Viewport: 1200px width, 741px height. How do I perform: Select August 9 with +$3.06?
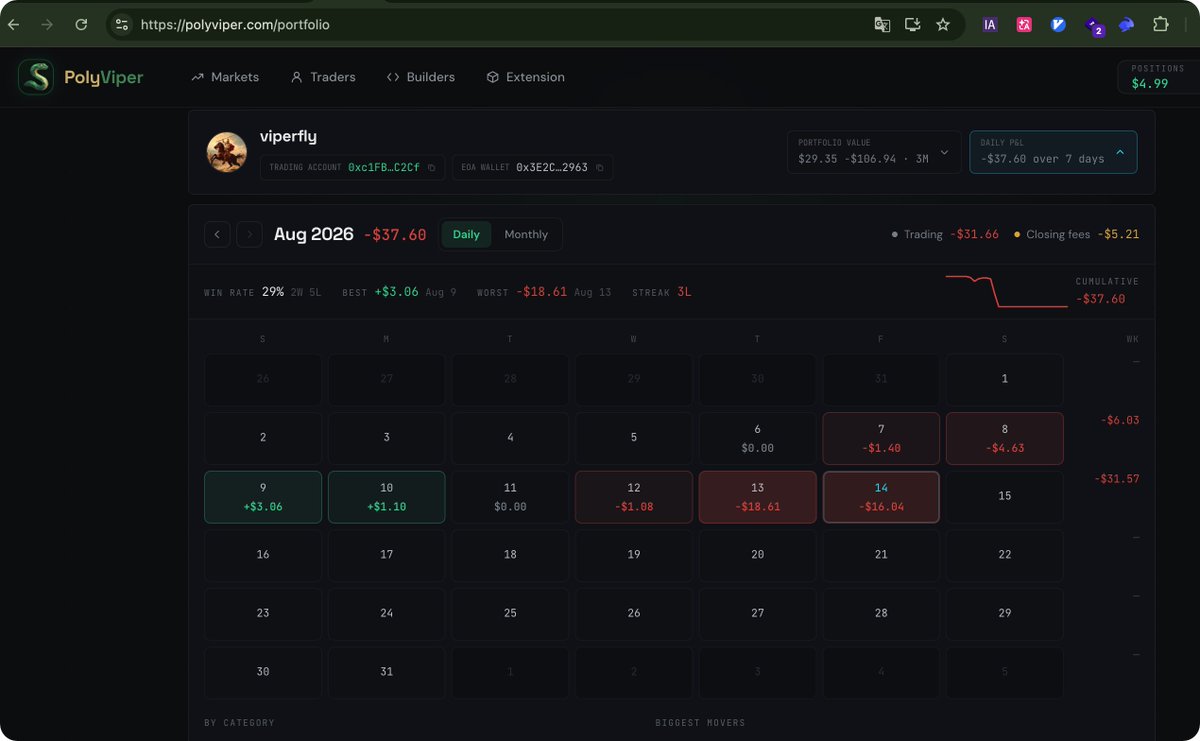[263, 497]
